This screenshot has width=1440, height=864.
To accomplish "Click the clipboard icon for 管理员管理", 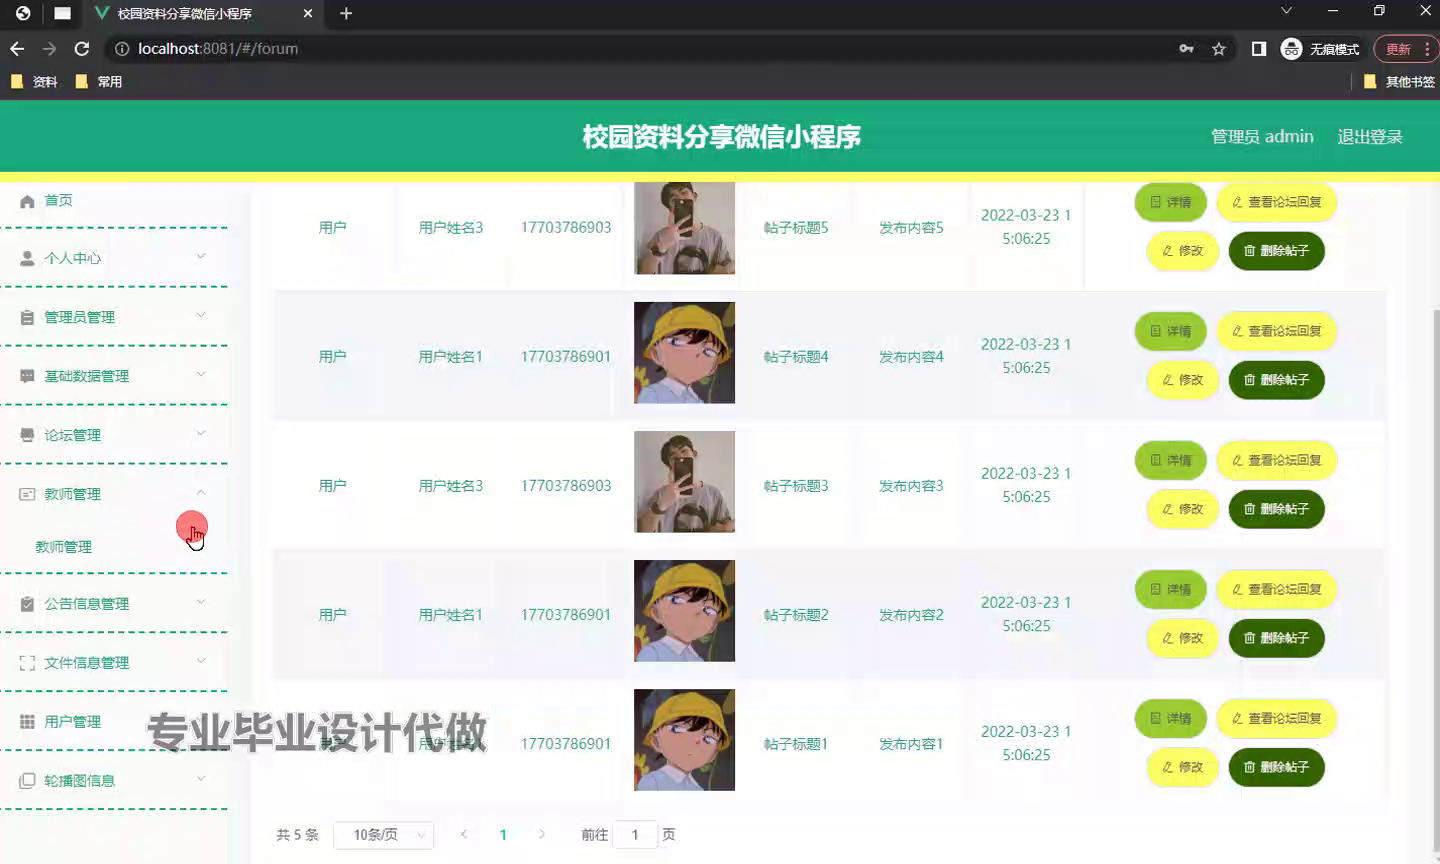I will click(27, 317).
